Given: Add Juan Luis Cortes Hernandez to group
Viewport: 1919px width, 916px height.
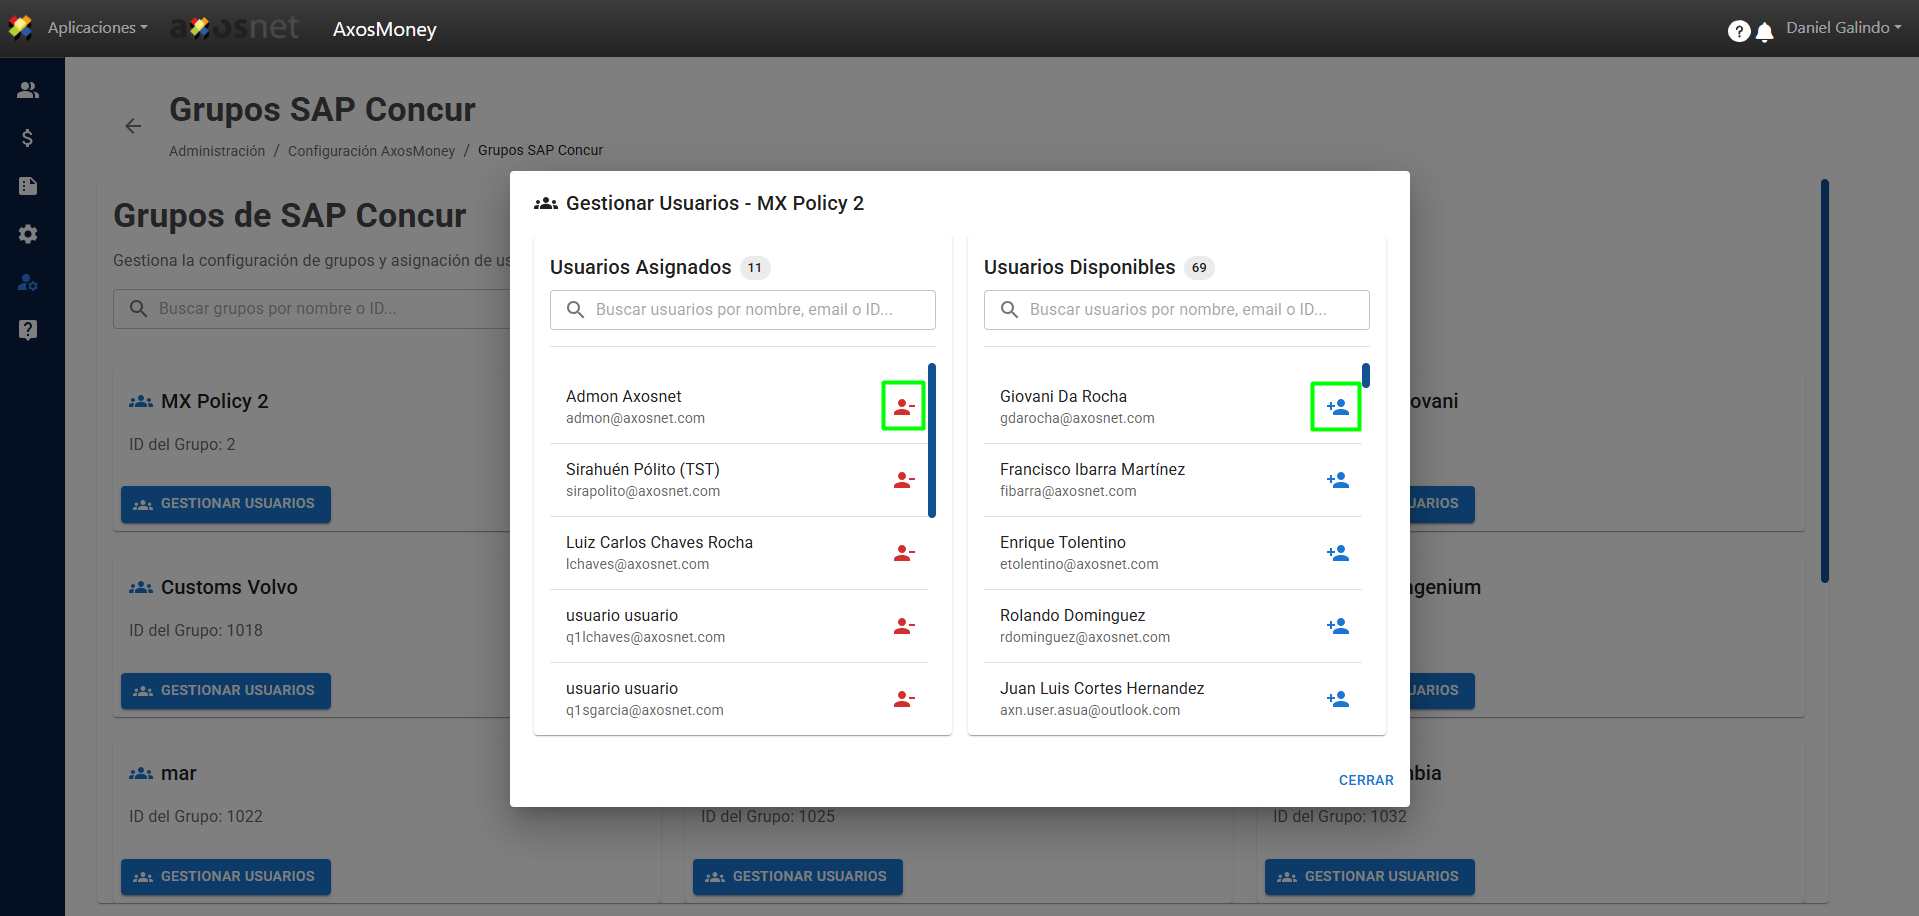Looking at the screenshot, I should pos(1337,699).
